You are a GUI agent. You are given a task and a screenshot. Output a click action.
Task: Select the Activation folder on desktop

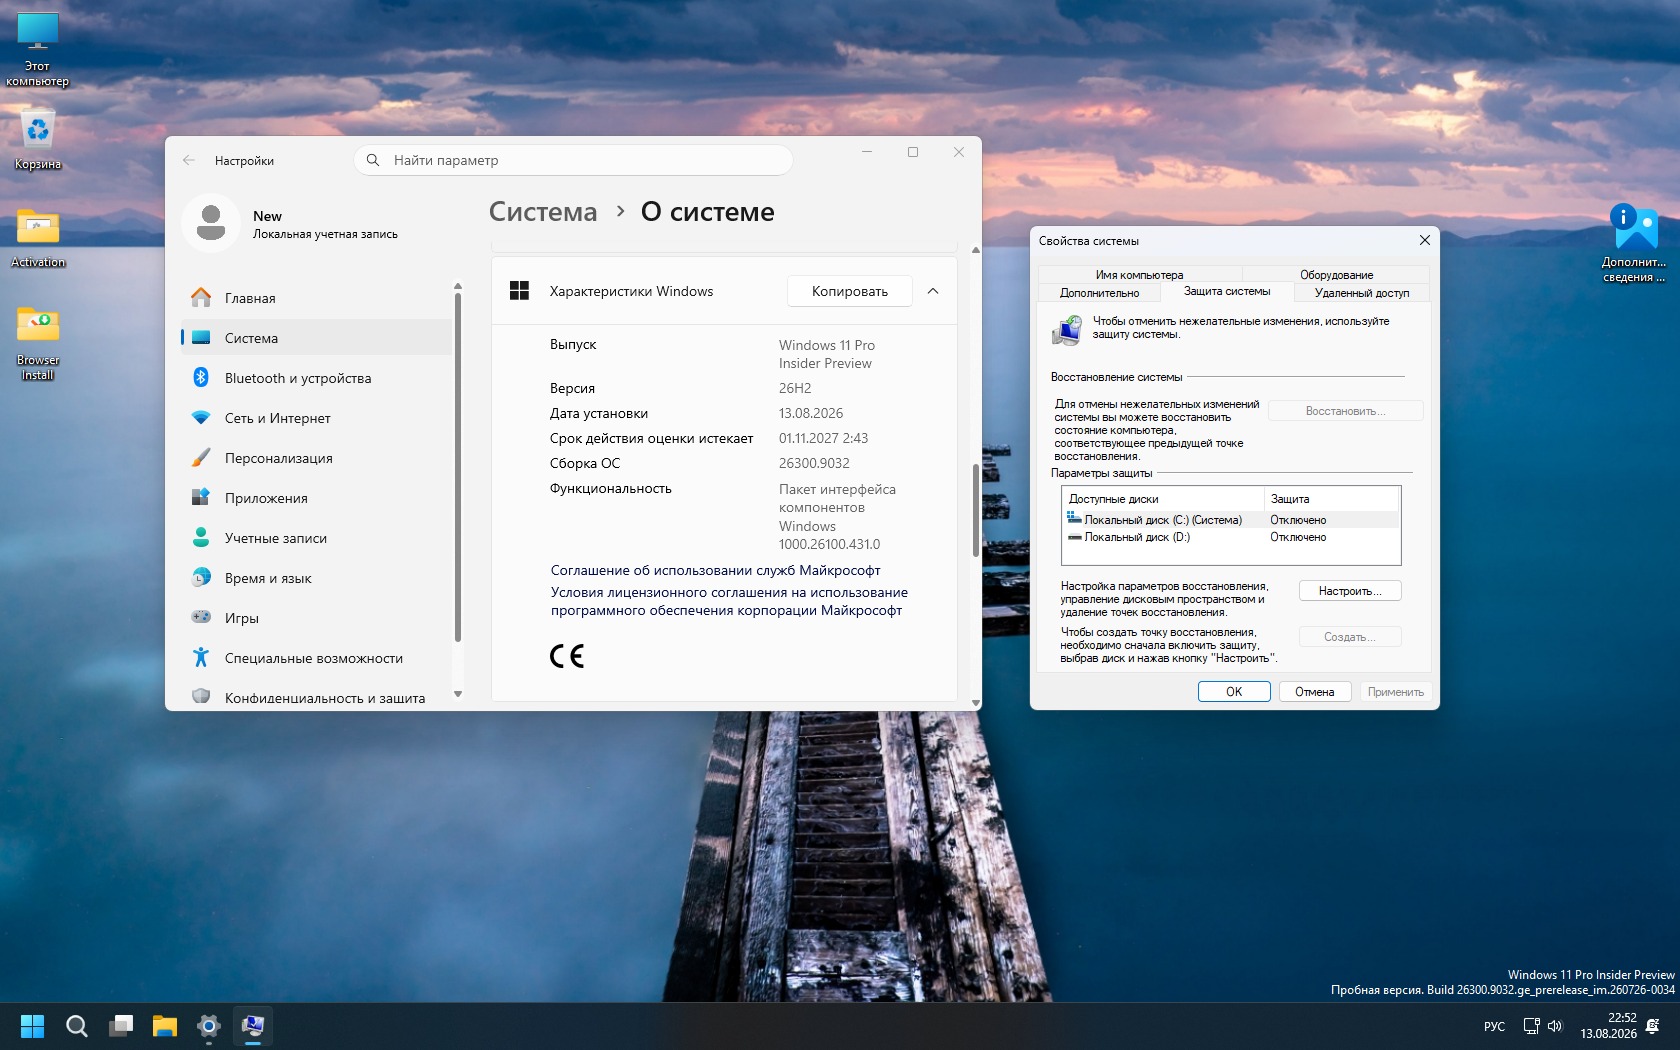(x=38, y=238)
